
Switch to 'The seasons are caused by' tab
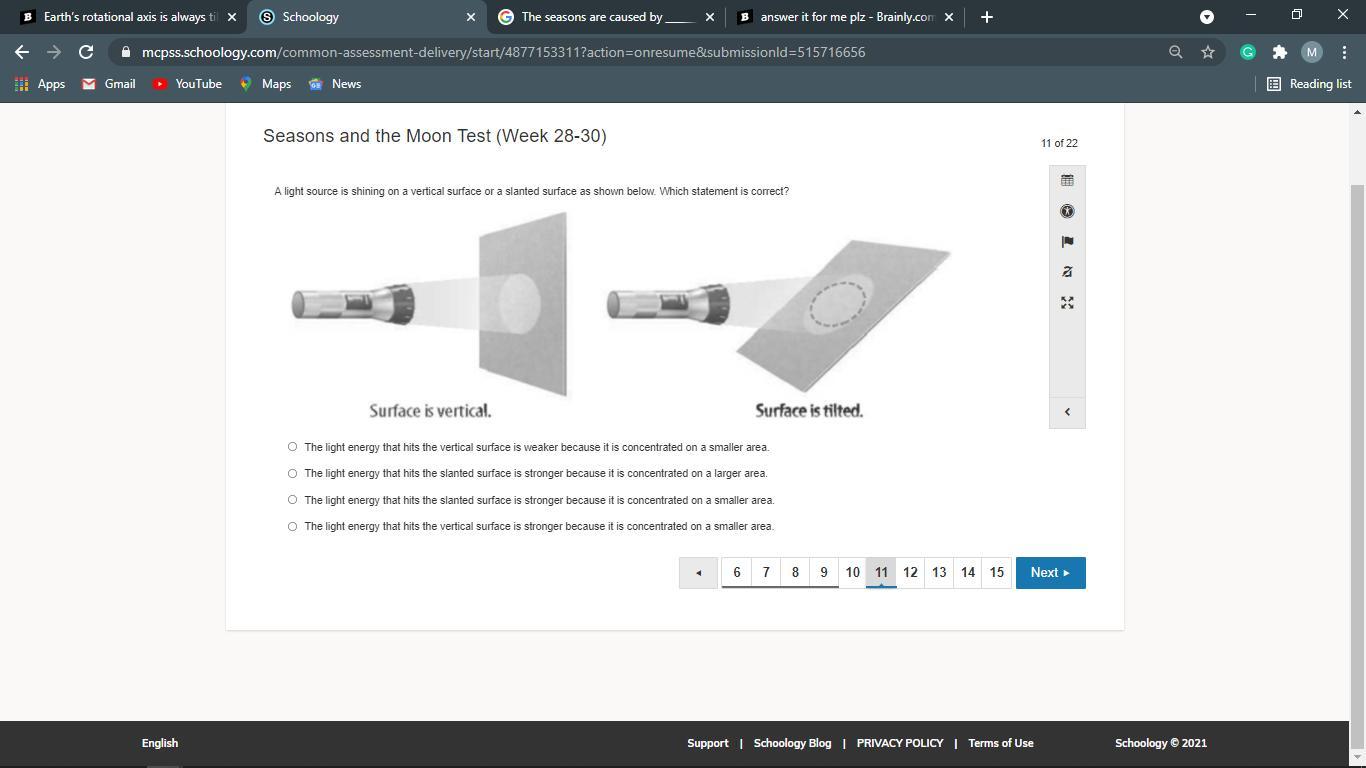tap(596, 17)
